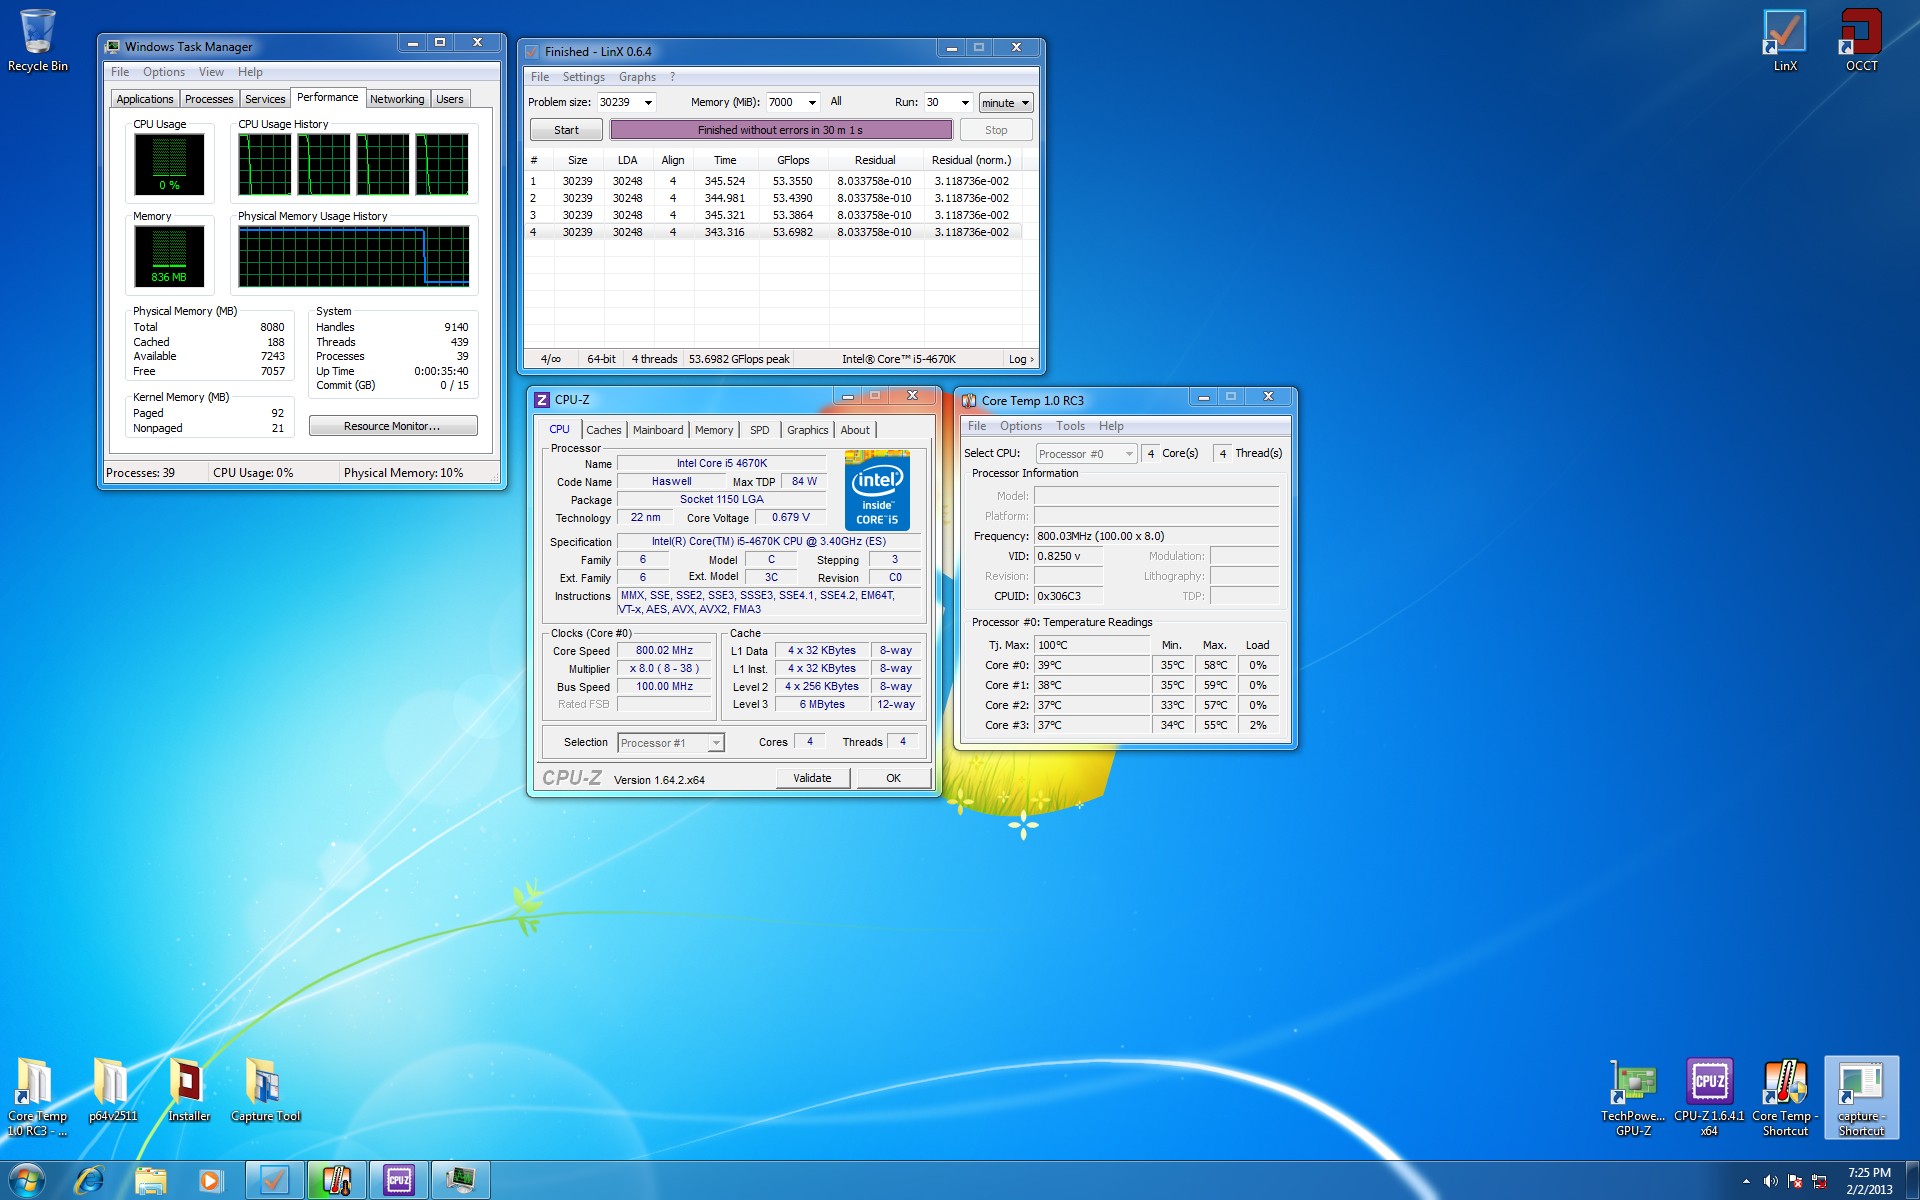Open the Recycle Bin
1920x1200 pixels.
tap(38, 38)
